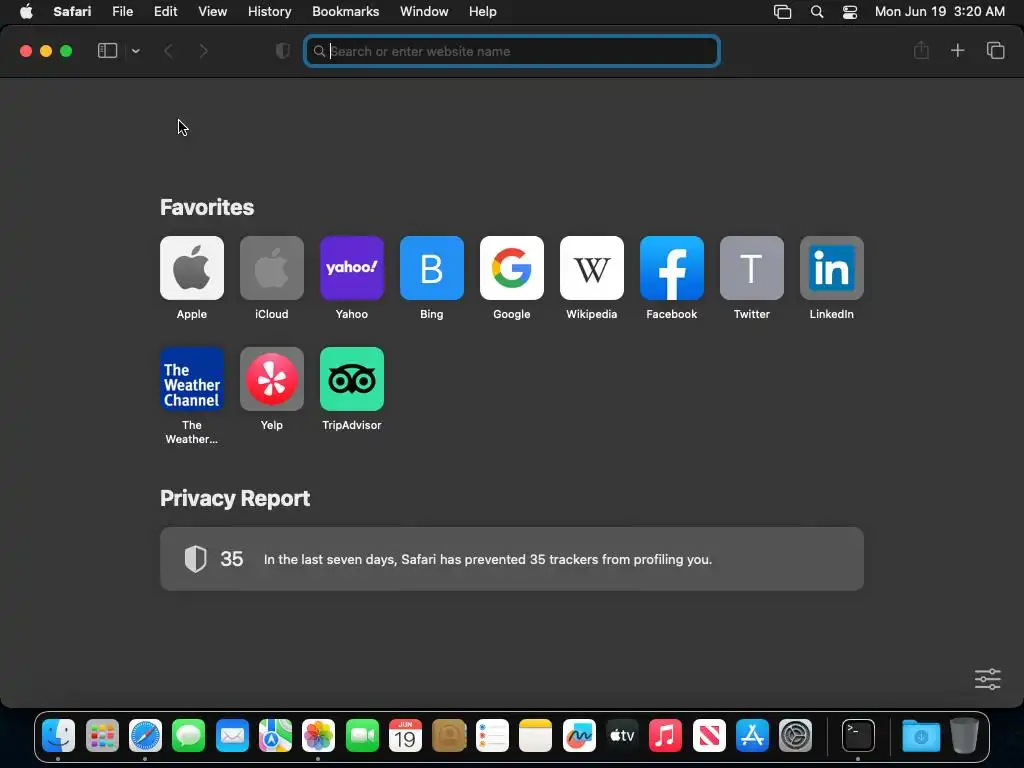Go forward to next page
The height and width of the screenshot is (768, 1024).
point(203,51)
